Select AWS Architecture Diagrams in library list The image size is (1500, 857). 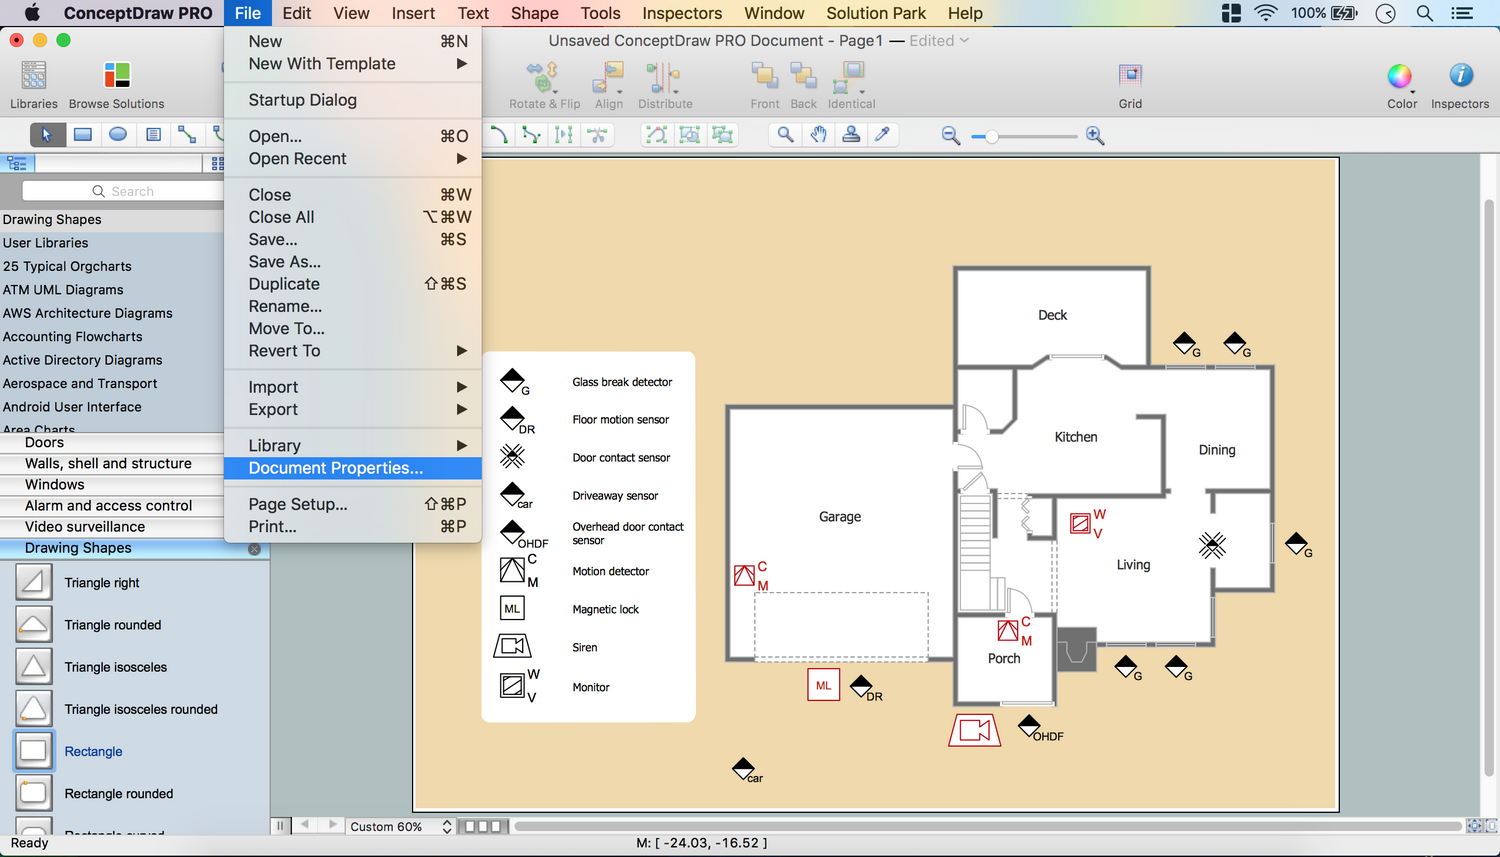(88, 313)
